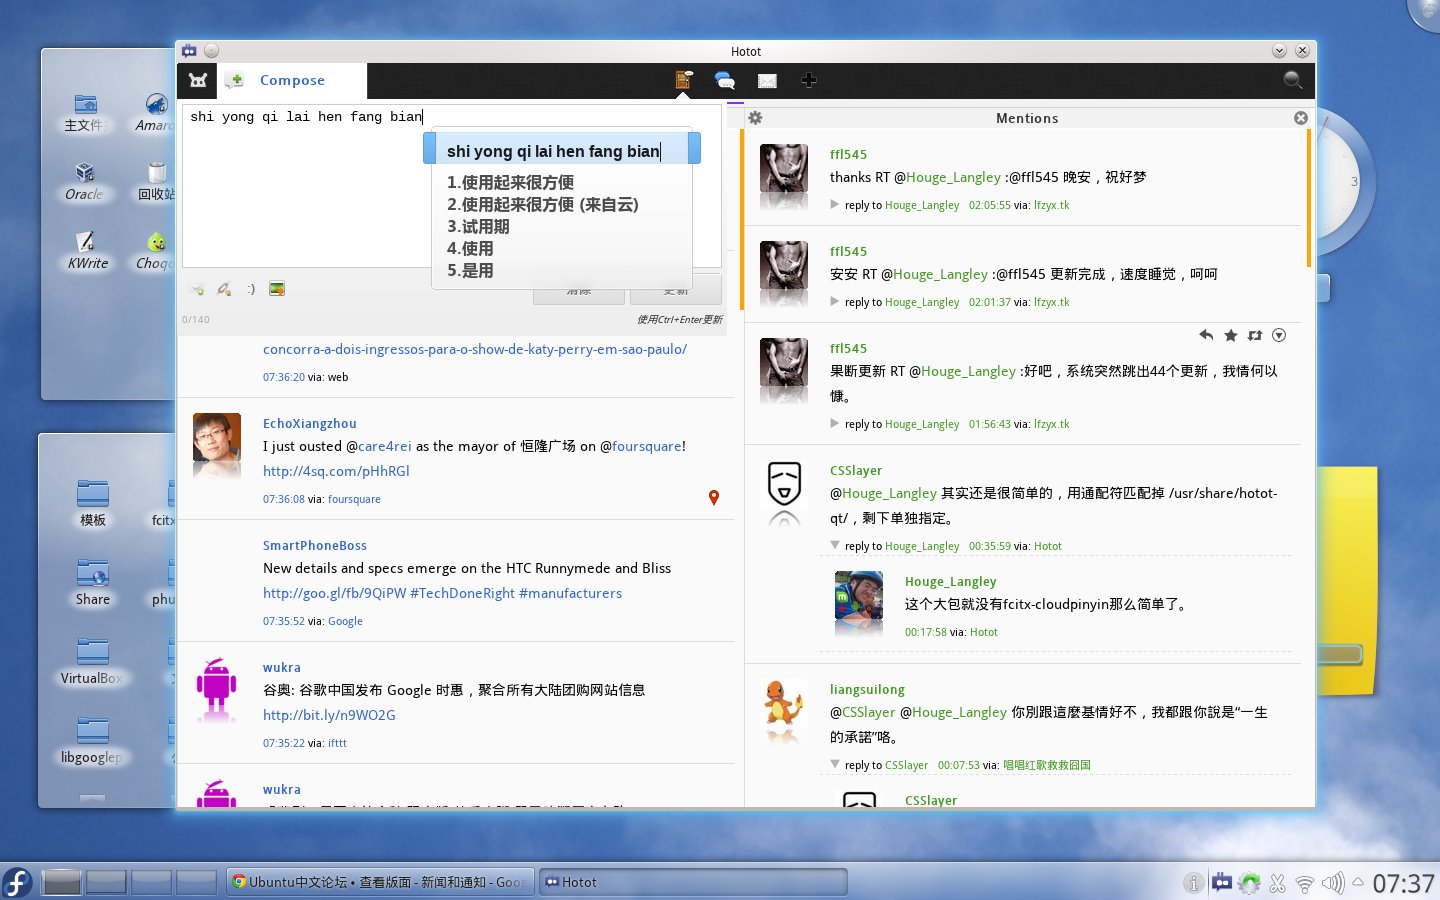Open the http://bit.ly/n9WO2G link

[x=329, y=715]
